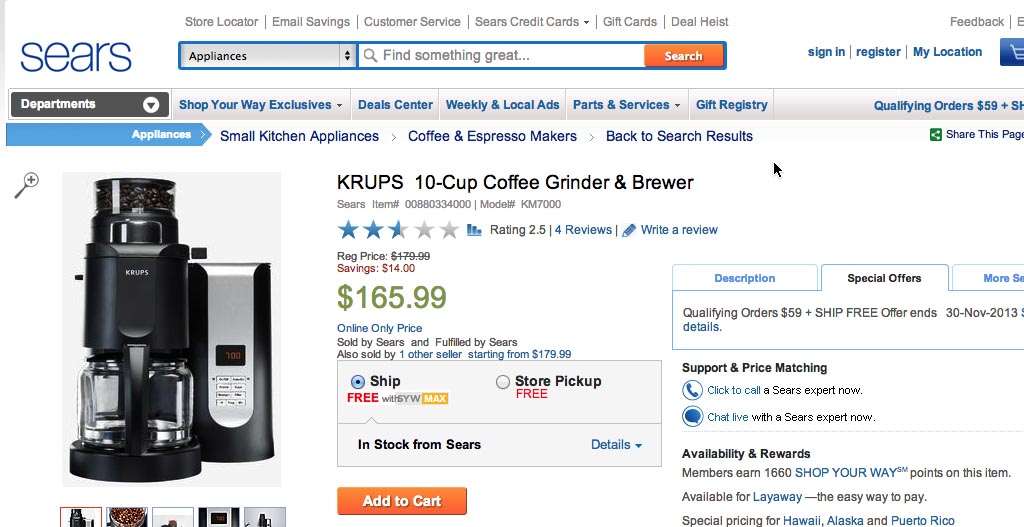The width and height of the screenshot is (1024, 527).
Task: Expand the in-stock Details dropdown
Action: point(616,445)
